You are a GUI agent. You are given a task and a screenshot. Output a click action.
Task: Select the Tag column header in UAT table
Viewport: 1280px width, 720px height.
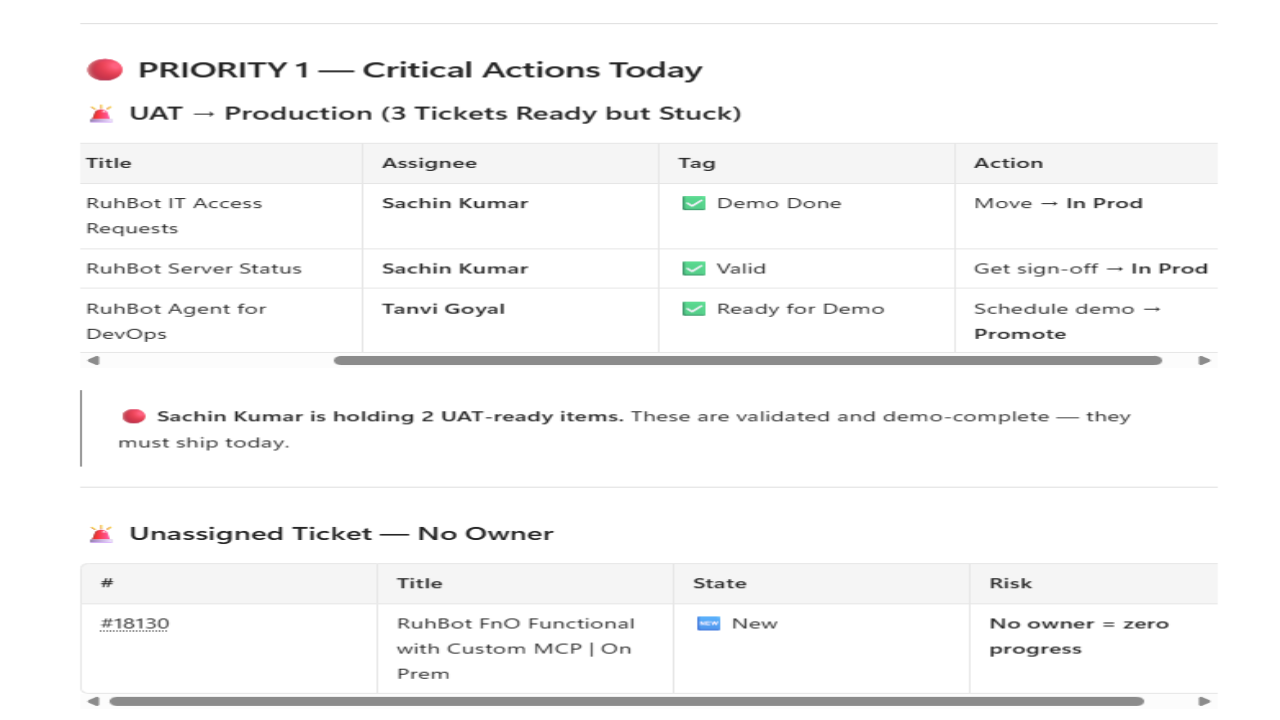807,163
